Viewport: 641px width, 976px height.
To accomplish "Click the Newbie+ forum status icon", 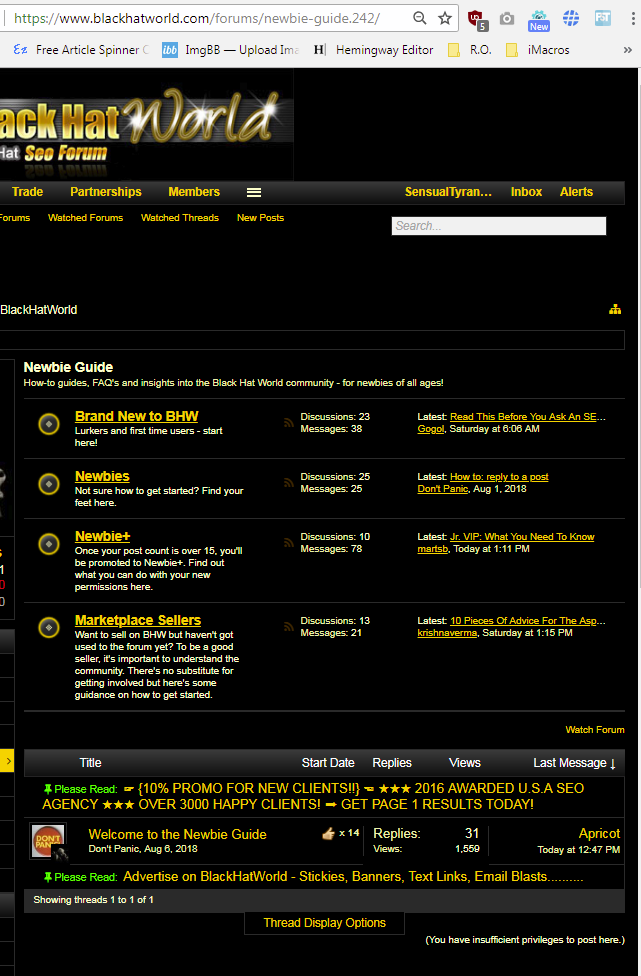I will pos(49,544).
